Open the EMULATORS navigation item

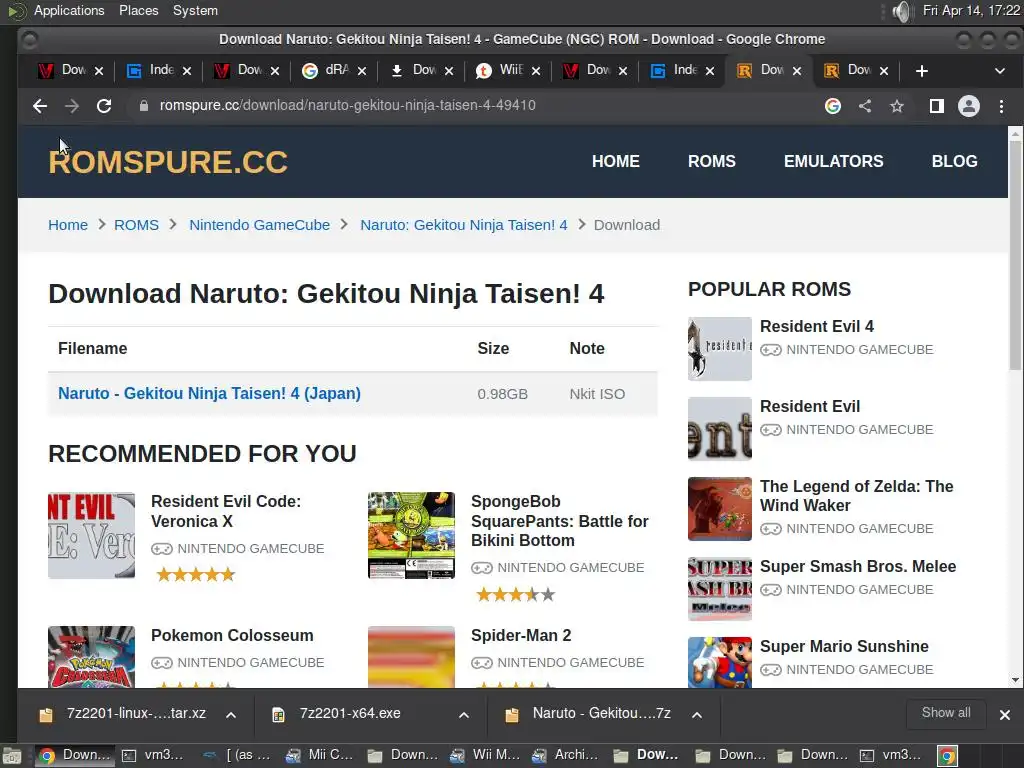point(833,161)
